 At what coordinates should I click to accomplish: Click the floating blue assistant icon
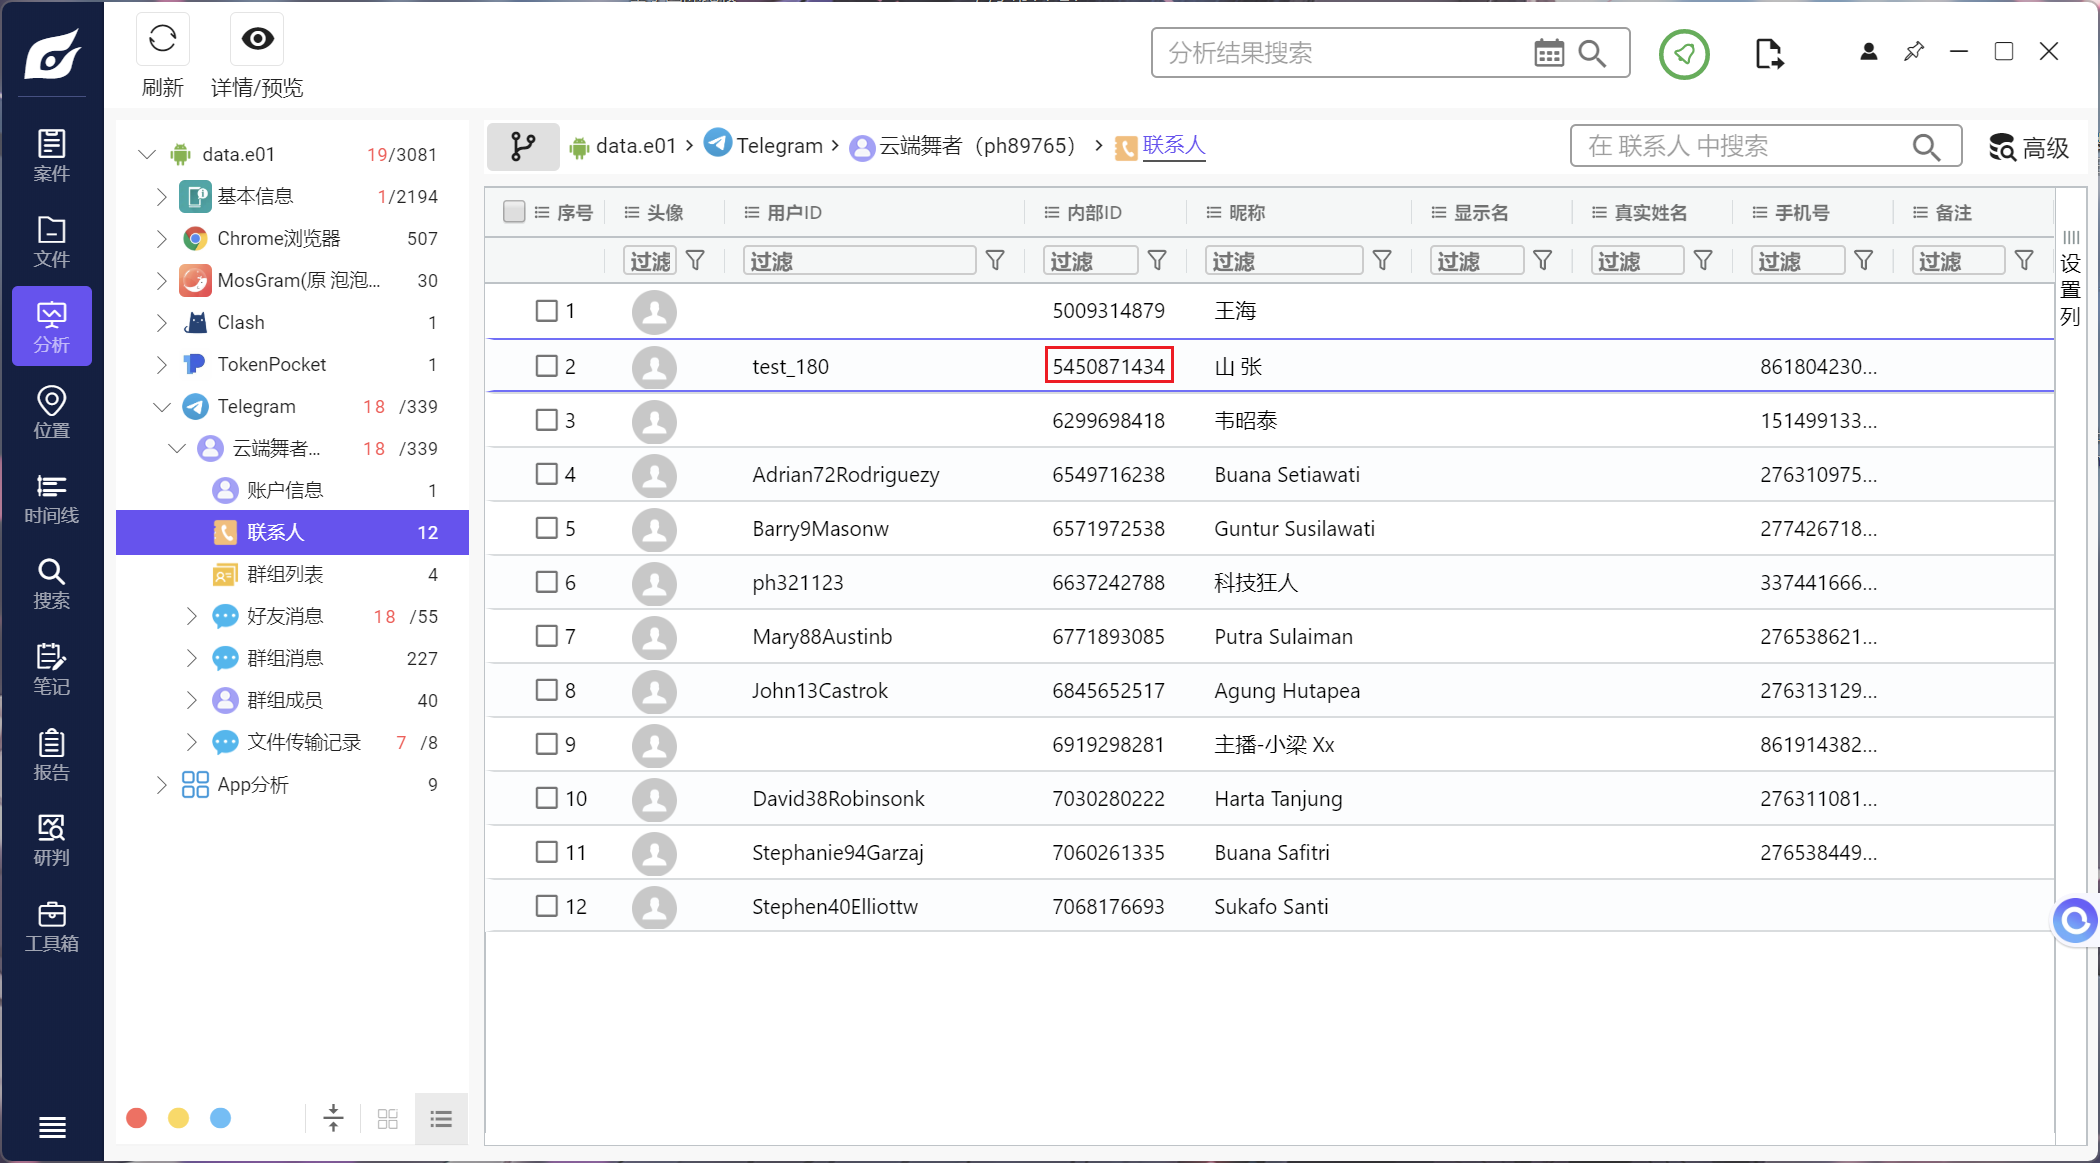pos(2075,919)
